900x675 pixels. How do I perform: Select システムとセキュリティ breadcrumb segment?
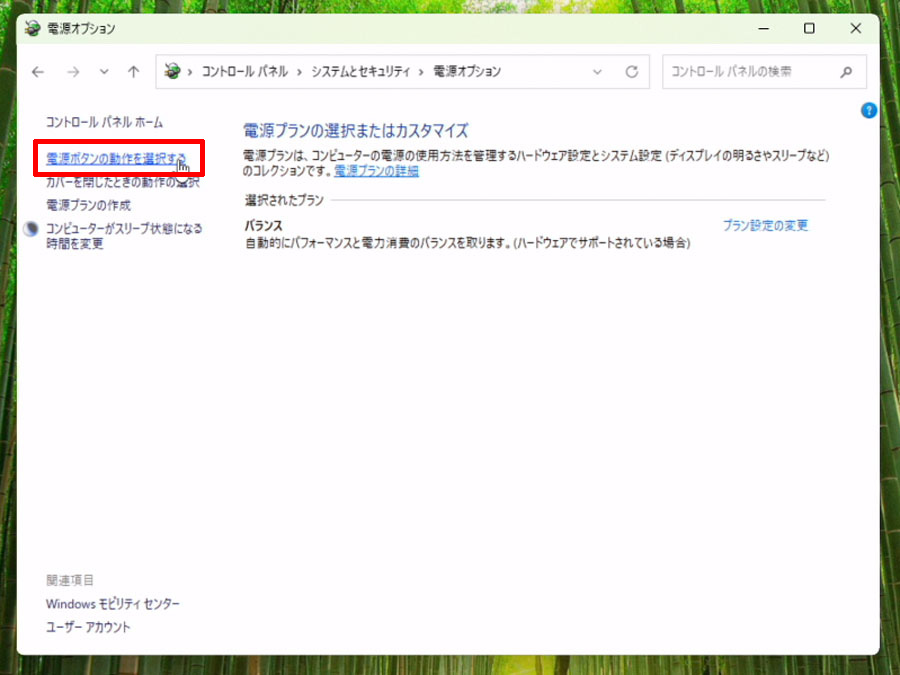360,72
